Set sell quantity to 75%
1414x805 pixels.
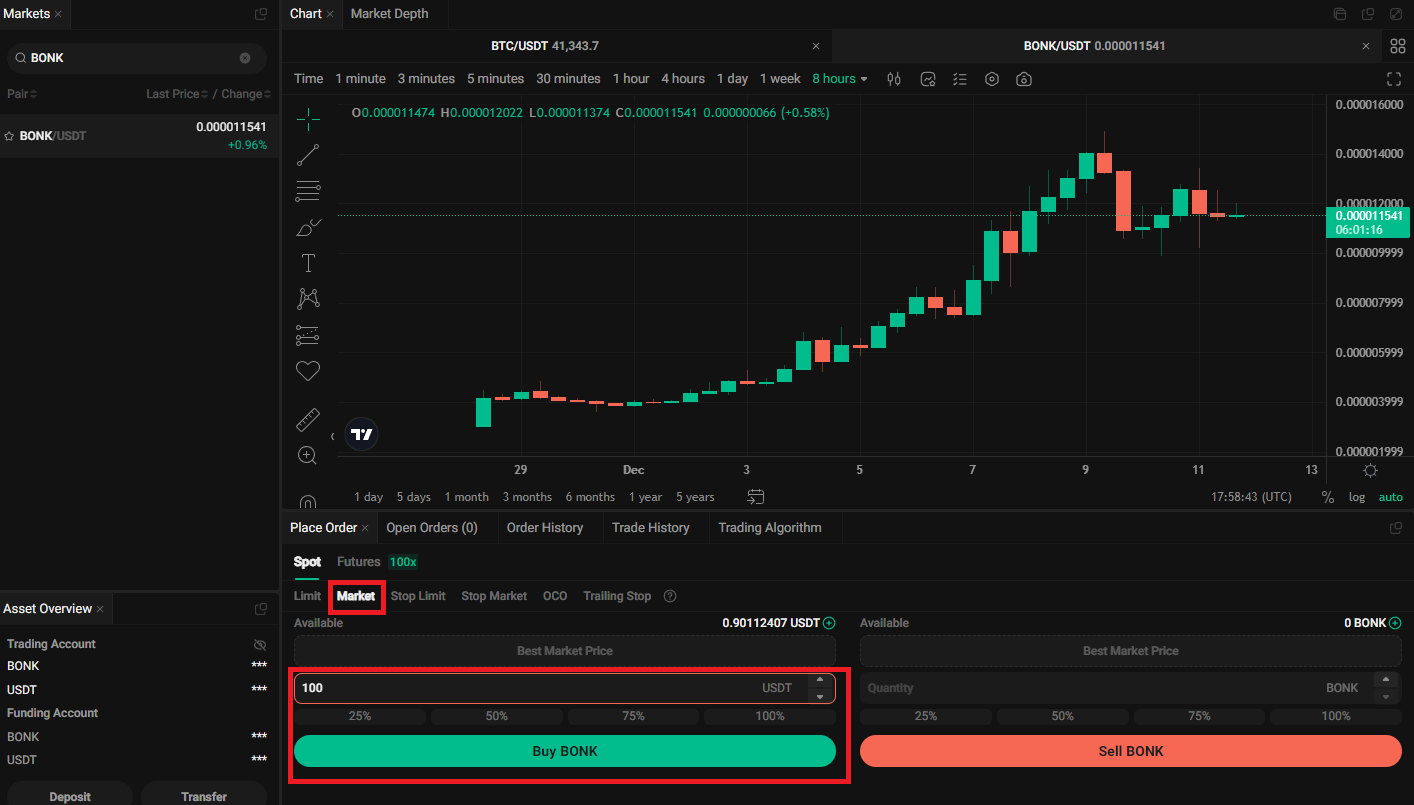click(1199, 716)
